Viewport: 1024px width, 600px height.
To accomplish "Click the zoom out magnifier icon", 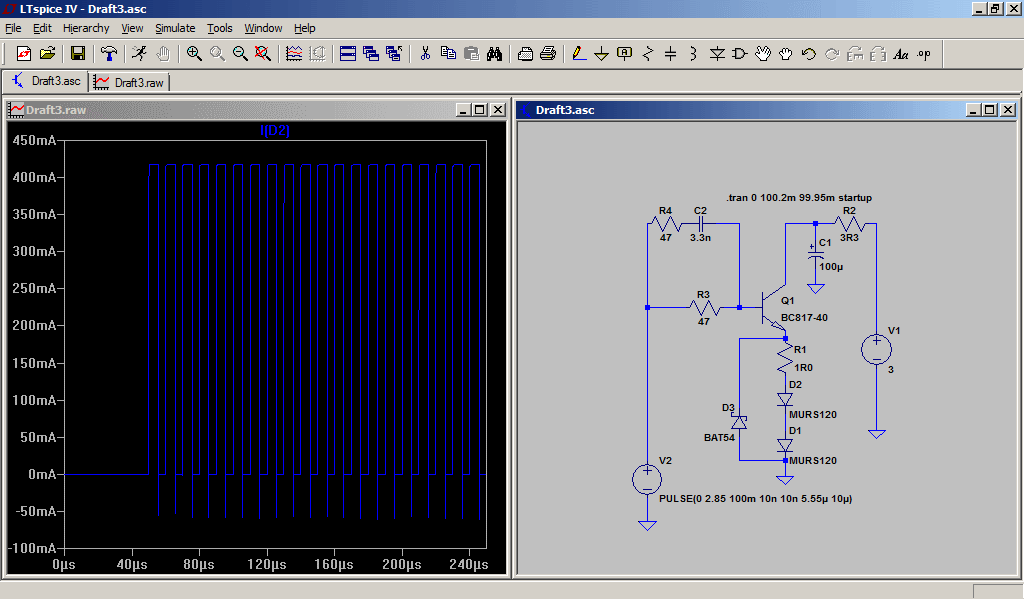I will [x=240, y=54].
